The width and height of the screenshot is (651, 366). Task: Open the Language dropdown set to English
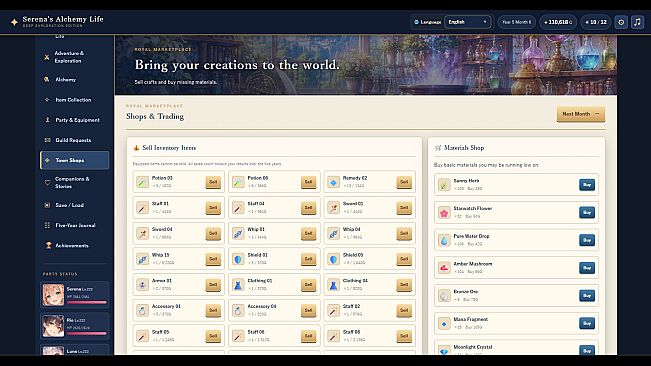467,22
